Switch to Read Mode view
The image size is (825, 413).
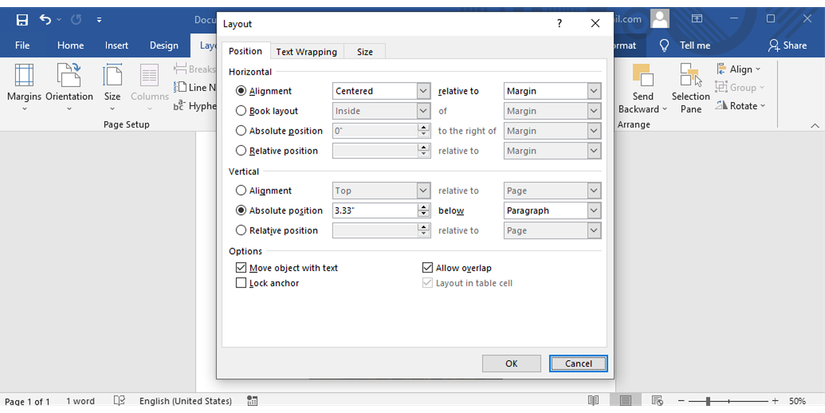click(593, 401)
